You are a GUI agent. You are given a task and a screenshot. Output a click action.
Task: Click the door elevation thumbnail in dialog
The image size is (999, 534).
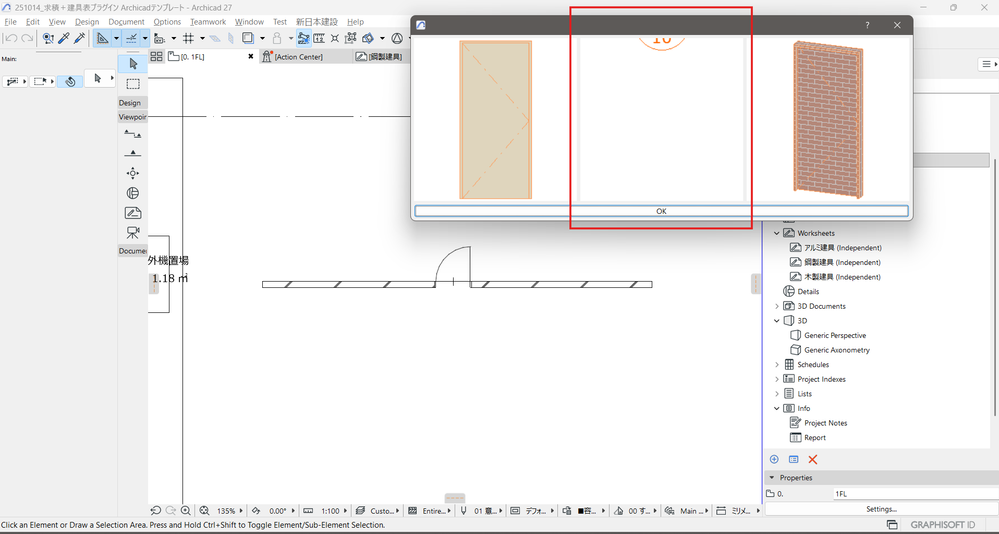click(x=495, y=120)
